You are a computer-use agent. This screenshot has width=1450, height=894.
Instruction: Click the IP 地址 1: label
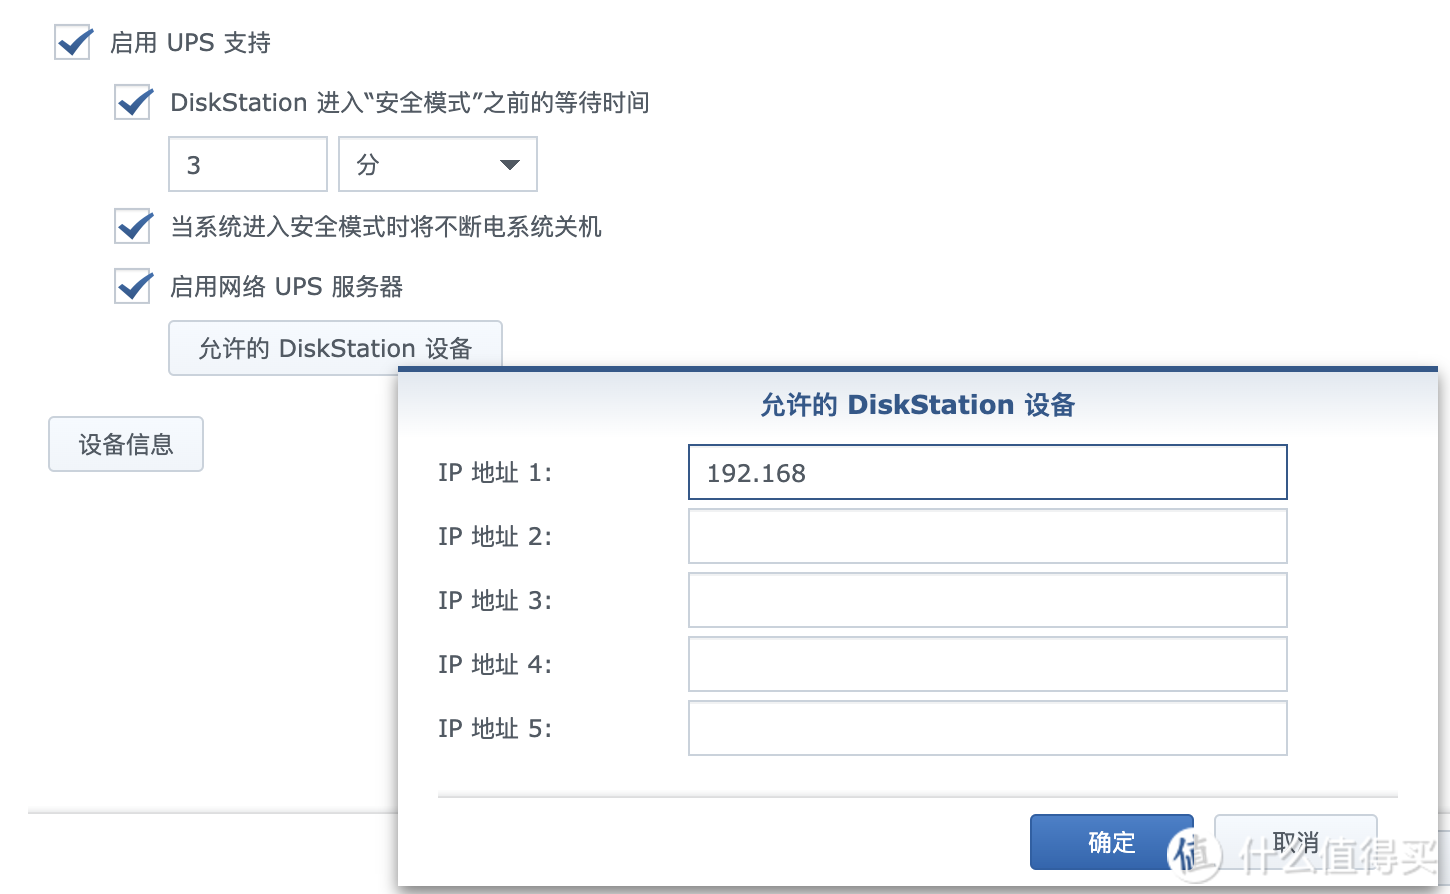(494, 473)
